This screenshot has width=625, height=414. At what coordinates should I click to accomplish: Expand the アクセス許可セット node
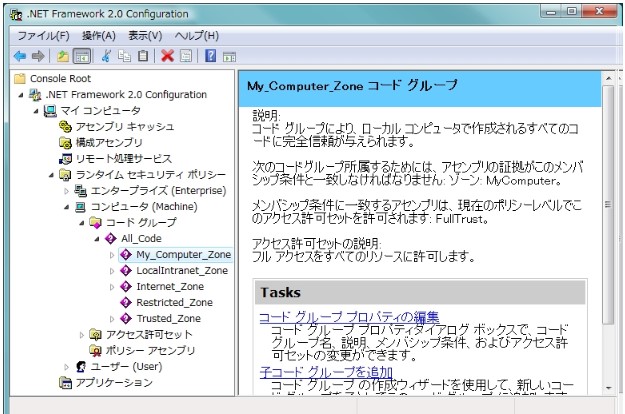click(82, 335)
